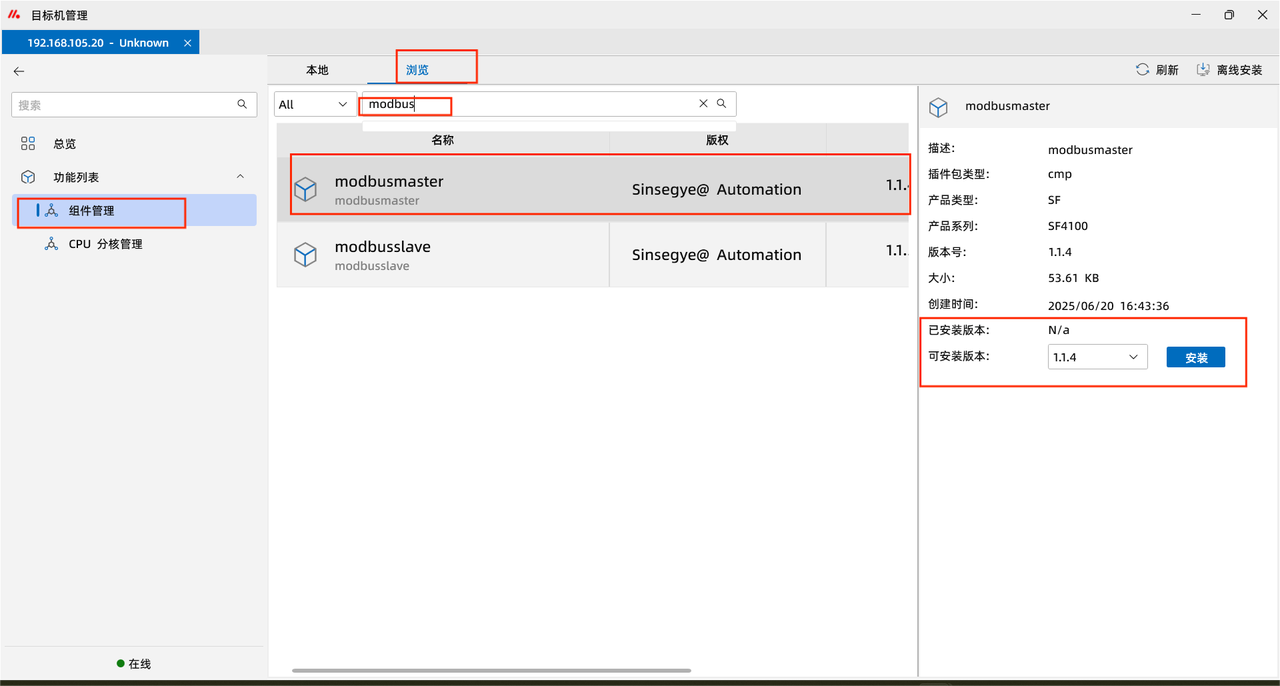Open the 可安装版本 1.1.4 version dropdown
1280x686 pixels.
(1097, 357)
